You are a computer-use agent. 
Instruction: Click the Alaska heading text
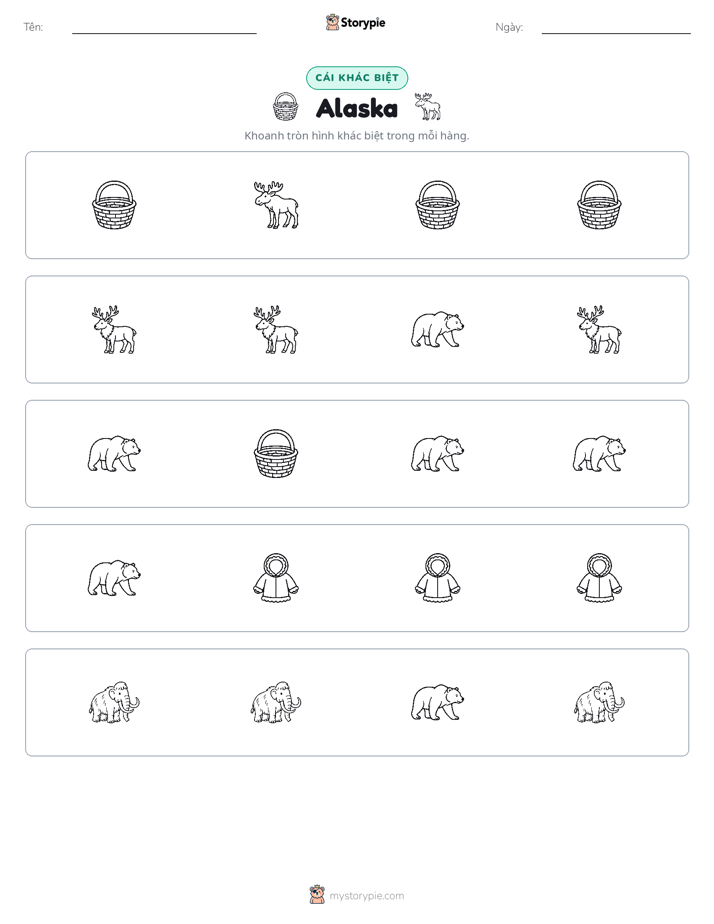point(357,108)
